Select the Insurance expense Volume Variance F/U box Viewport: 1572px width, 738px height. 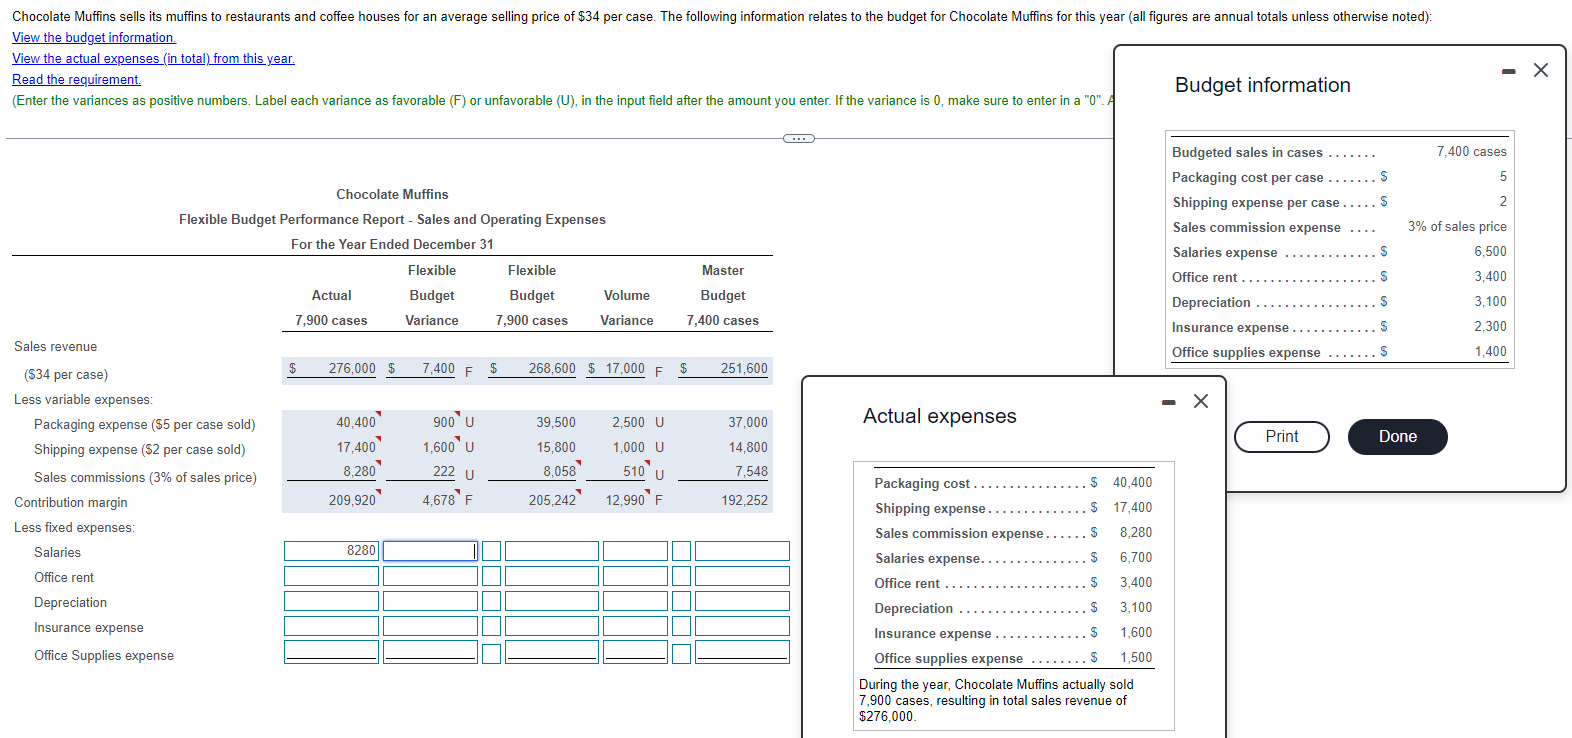point(681,626)
